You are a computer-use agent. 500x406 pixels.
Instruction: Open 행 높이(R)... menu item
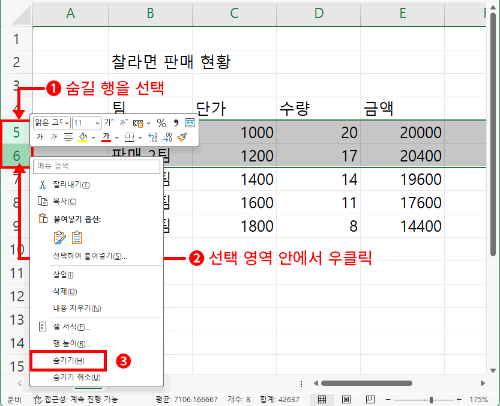96,343
